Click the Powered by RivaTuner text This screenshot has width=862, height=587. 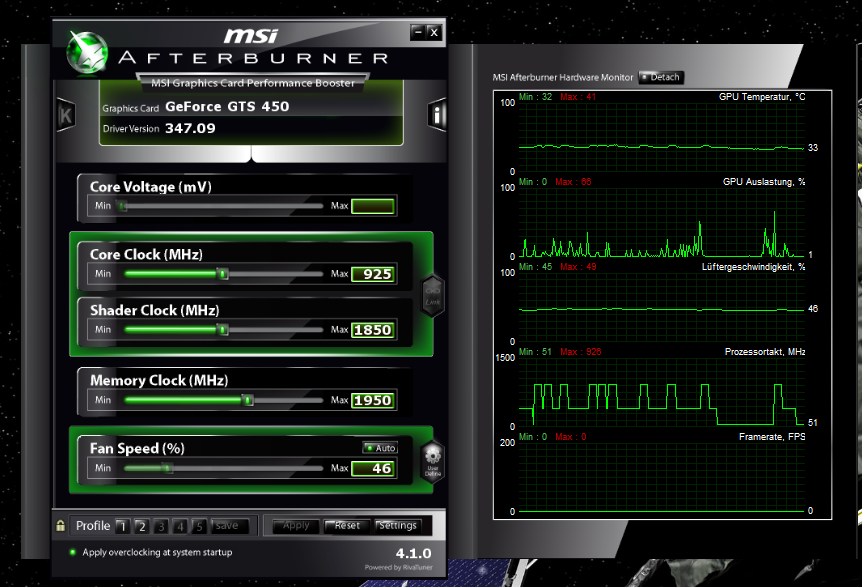[x=399, y=567]
